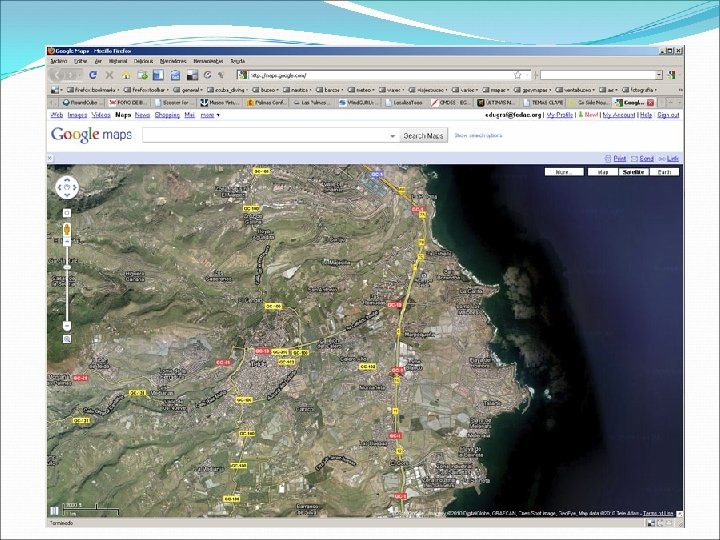Click the green arrow folder toolbar icon
This screenshot has height=540, width=720.
point(143,75)
